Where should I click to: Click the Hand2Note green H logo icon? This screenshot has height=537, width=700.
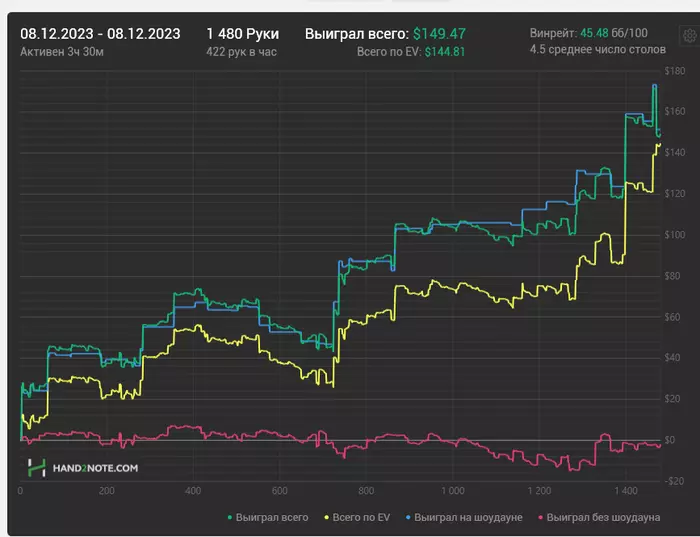click(x=37, y=468)
